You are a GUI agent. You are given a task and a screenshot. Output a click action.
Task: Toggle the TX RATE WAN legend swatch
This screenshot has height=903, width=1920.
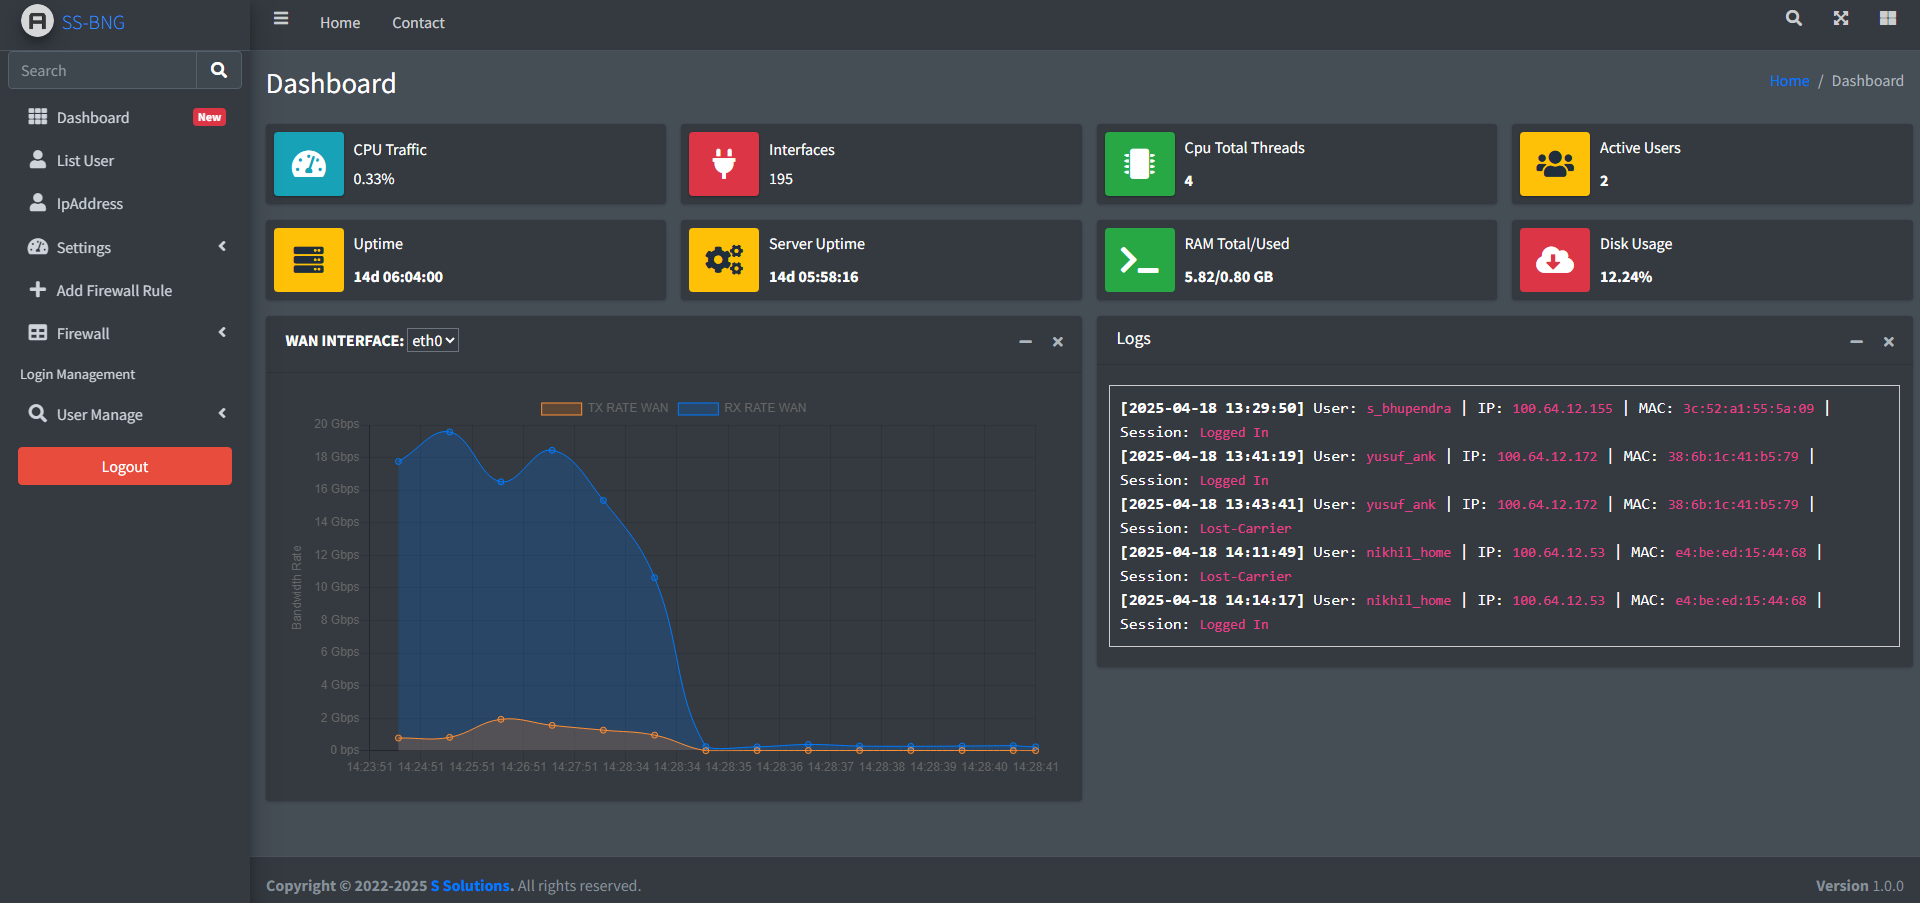coord(561,408)
